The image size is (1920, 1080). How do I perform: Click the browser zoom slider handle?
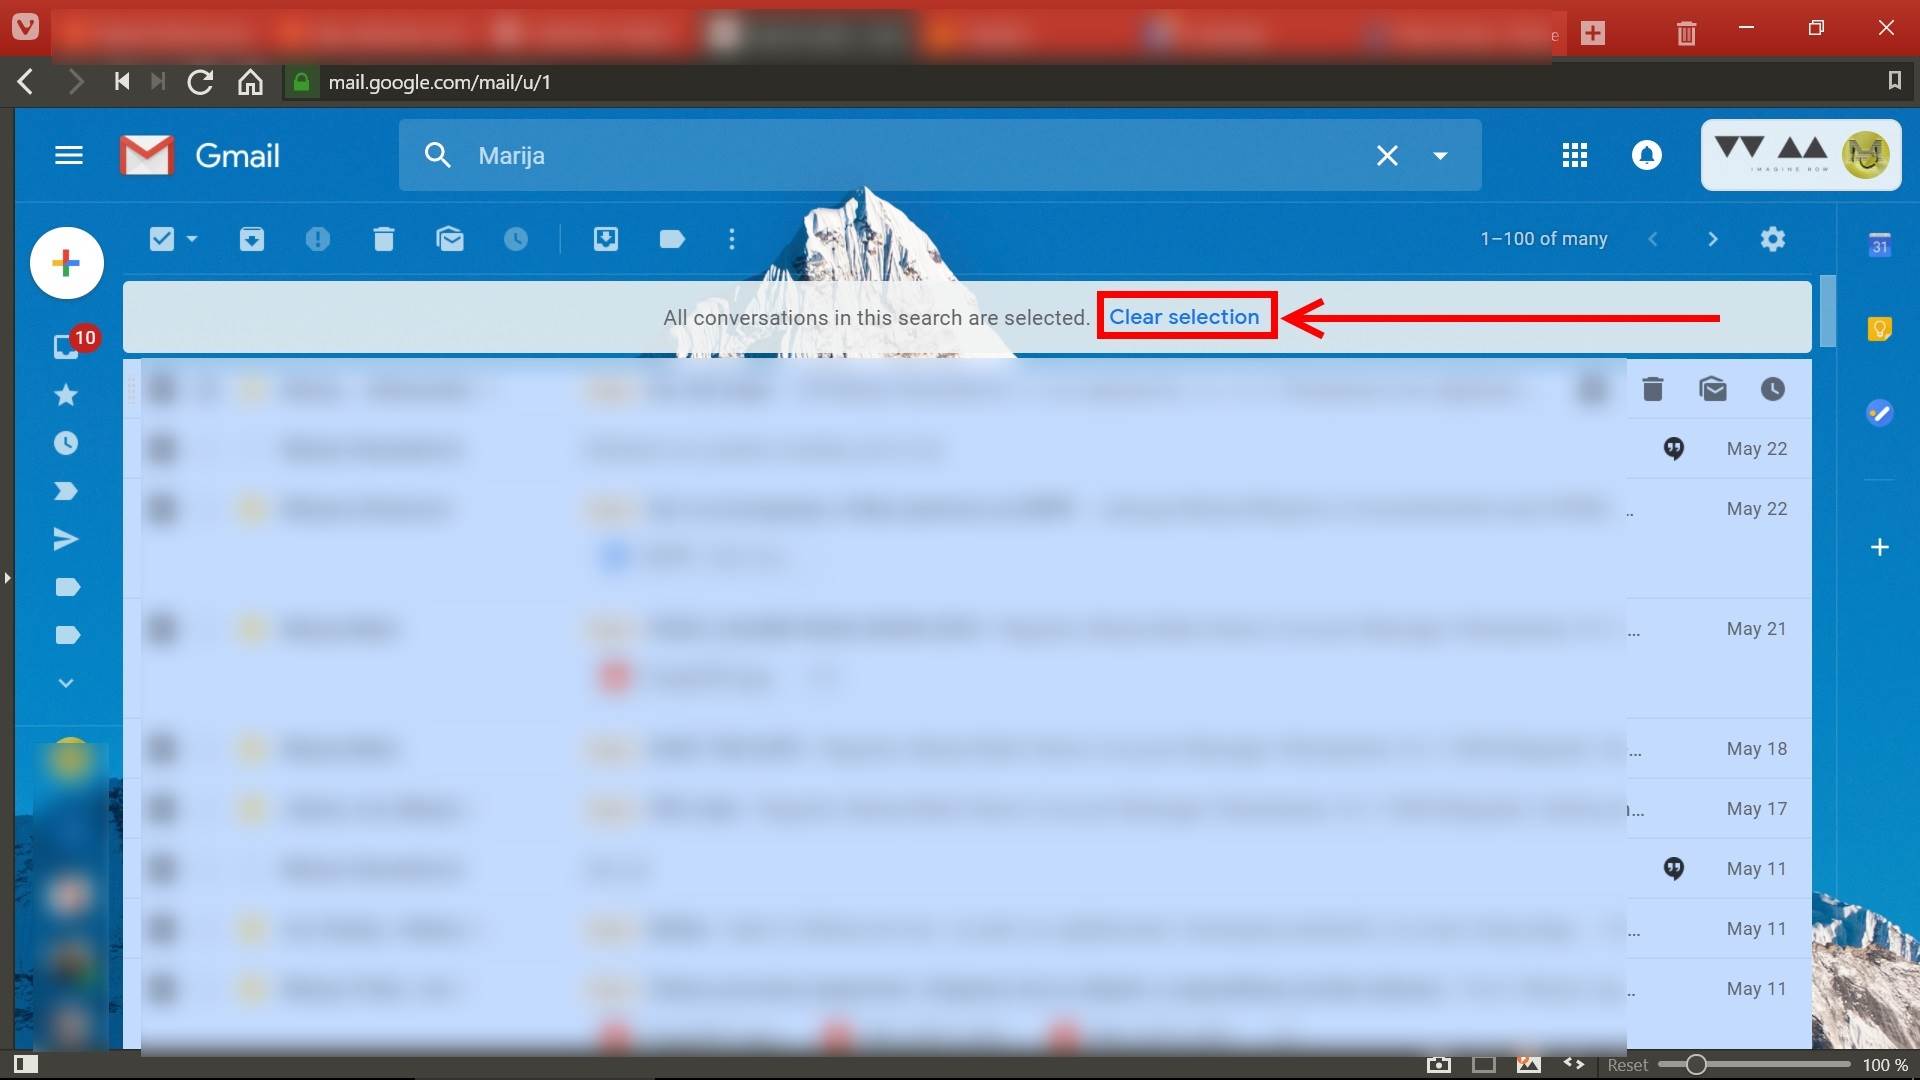pyautogui.click(x=1695, y=1065)
